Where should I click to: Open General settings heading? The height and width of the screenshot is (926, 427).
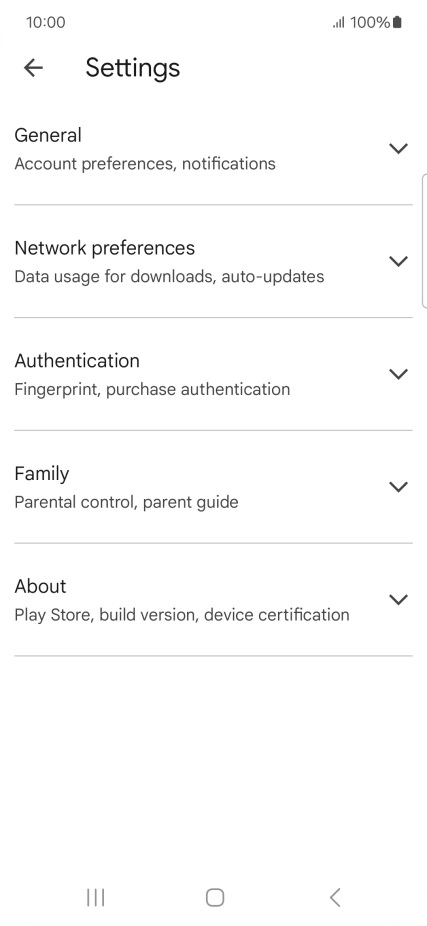[48, 135]
